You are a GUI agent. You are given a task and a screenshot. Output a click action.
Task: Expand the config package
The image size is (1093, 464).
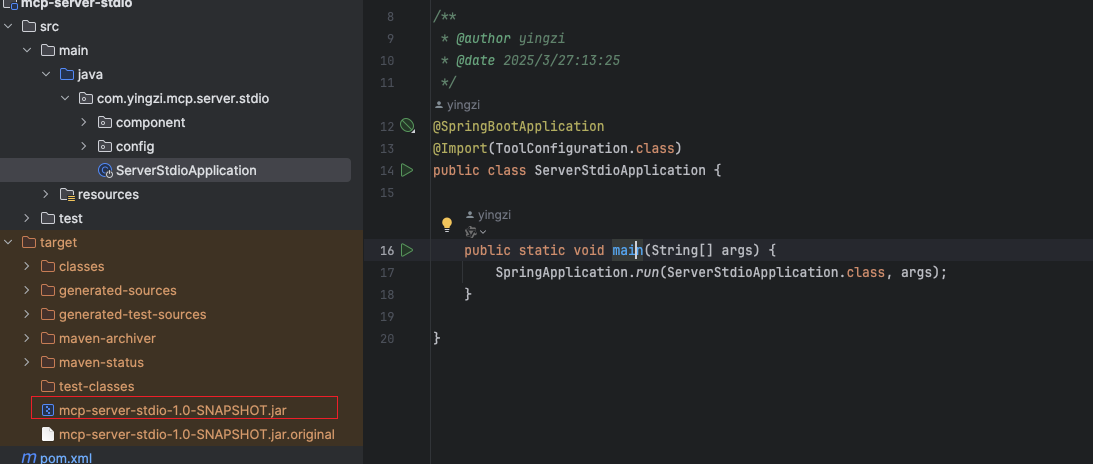[84, 146]
